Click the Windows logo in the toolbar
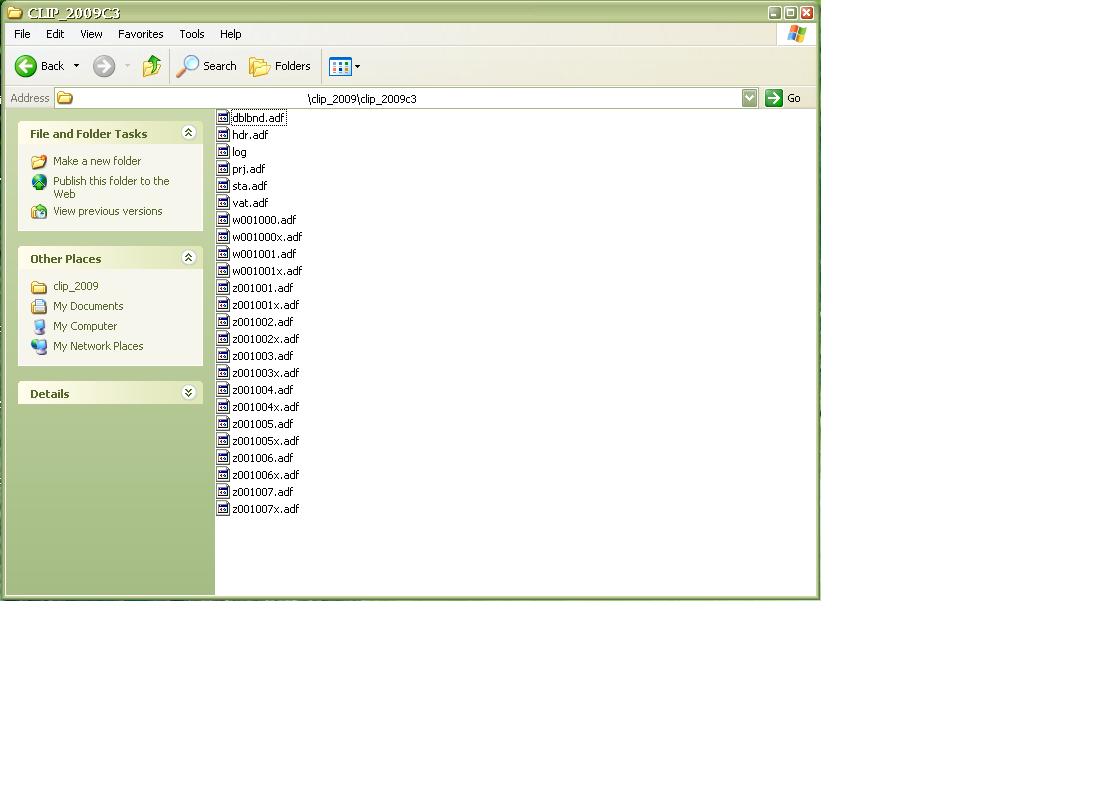Screen dimensions: 1116x811 point(797,33)
